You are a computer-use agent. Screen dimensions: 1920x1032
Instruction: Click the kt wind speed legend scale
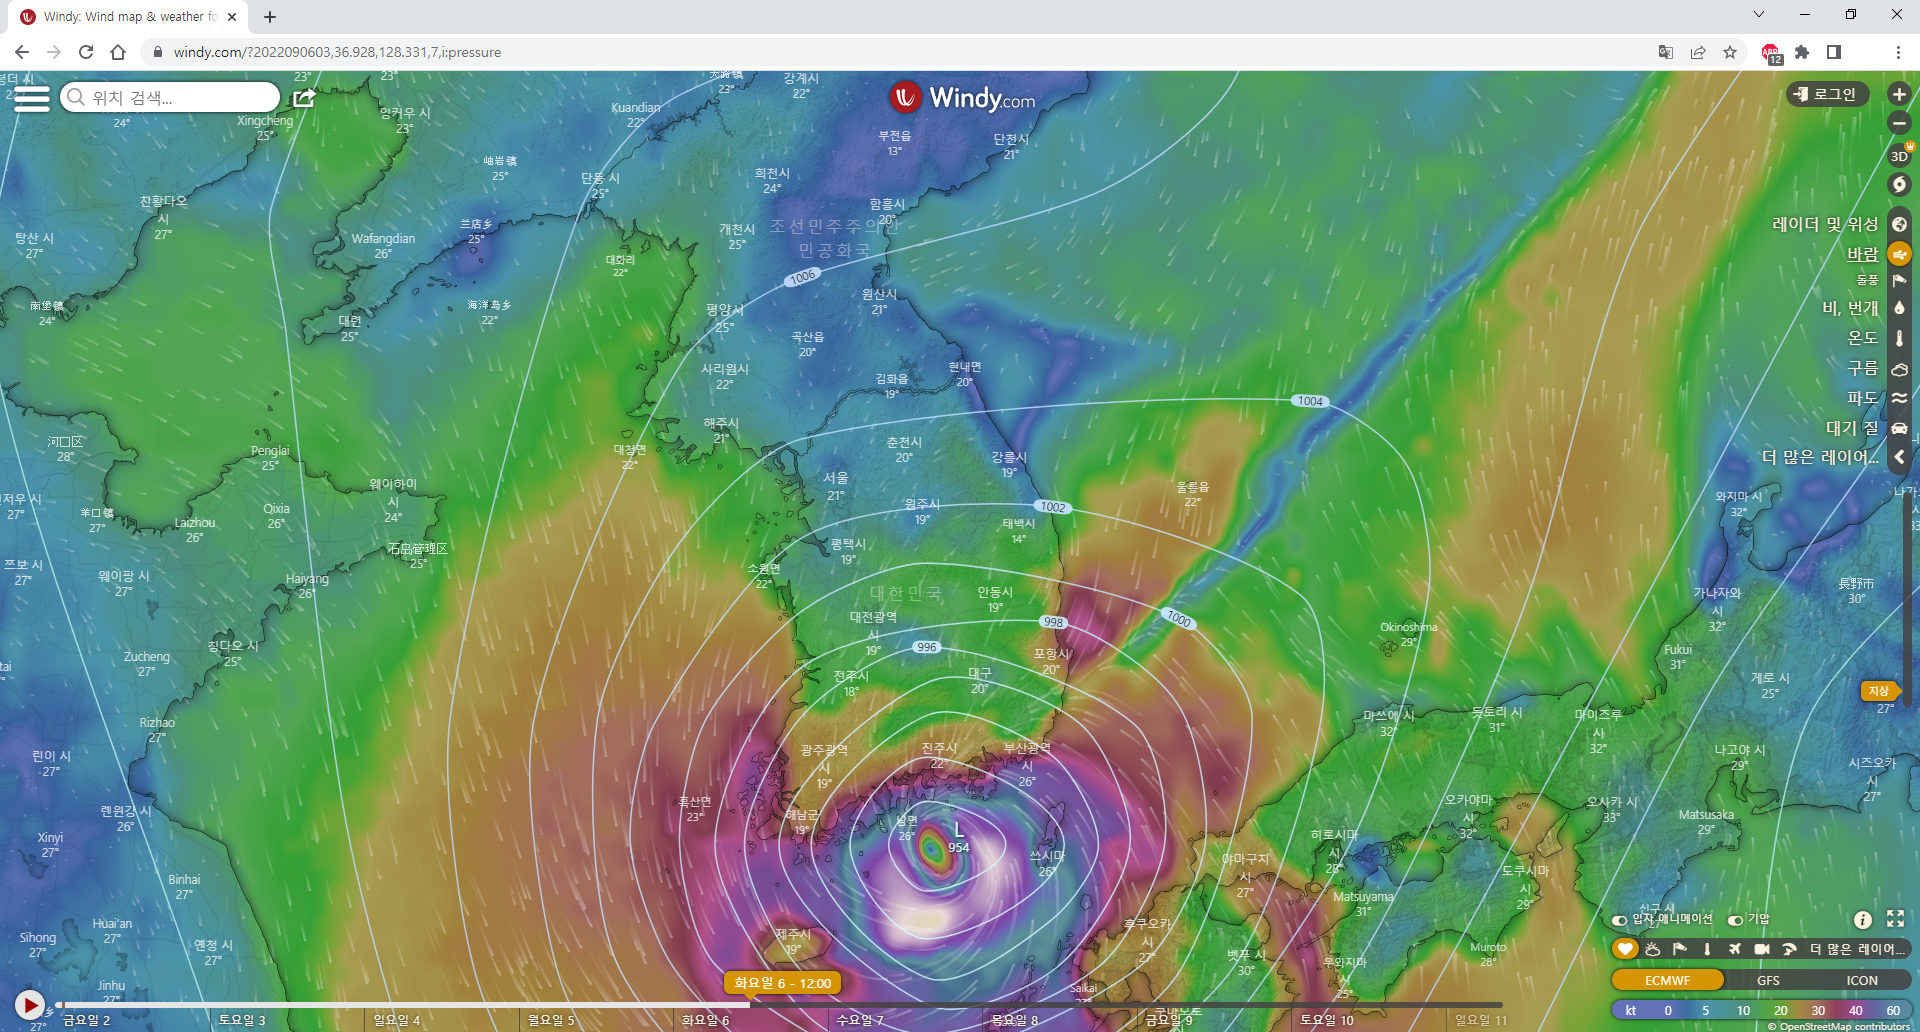click(1761, 1010)
